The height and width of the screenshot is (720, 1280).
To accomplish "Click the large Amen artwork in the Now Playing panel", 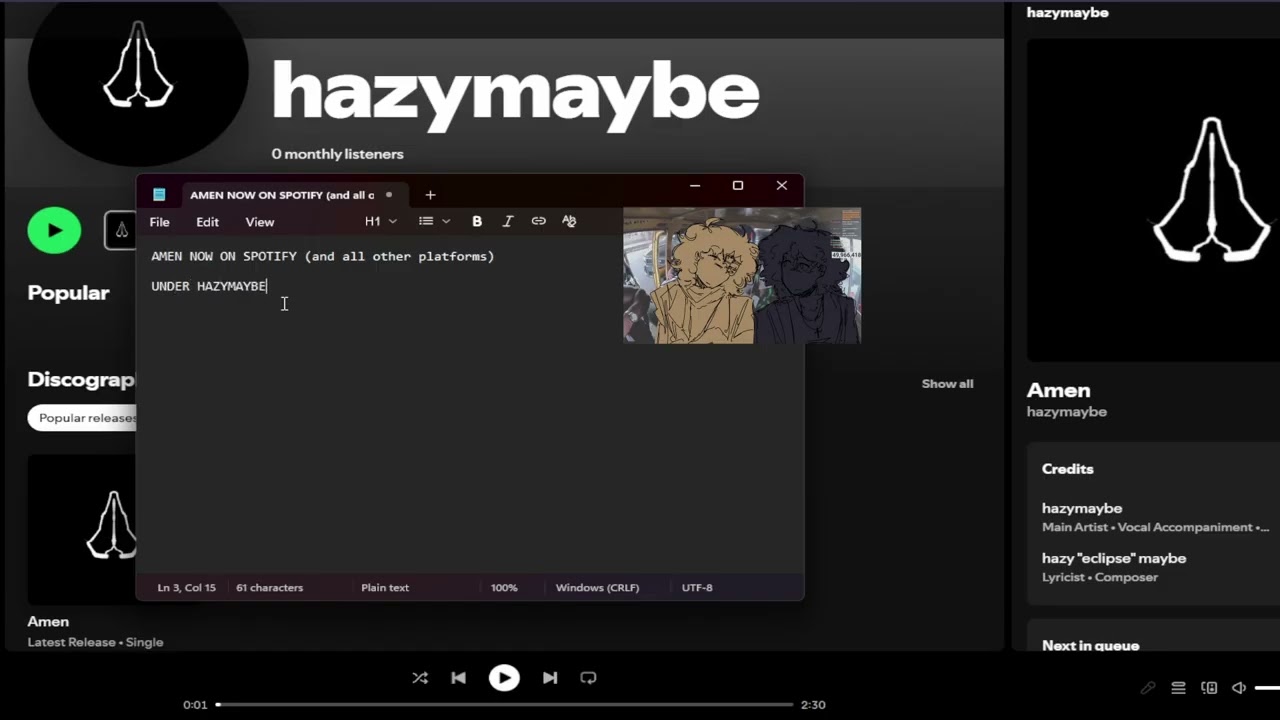I will 1154,200.
